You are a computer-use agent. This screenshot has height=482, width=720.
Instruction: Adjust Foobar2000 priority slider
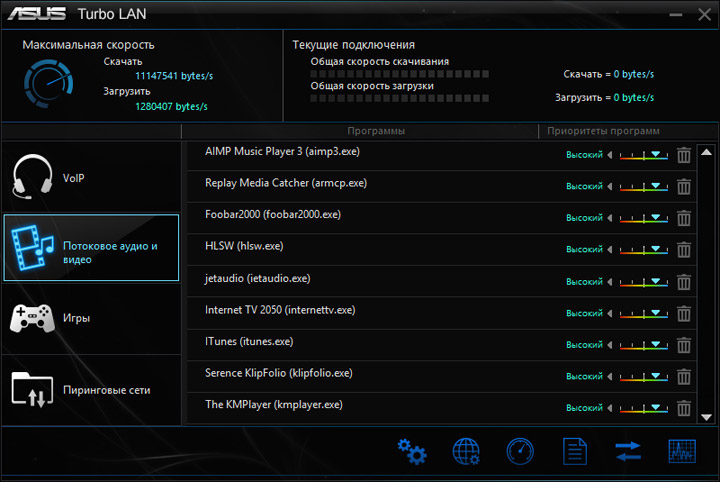[x=644, y=218]
